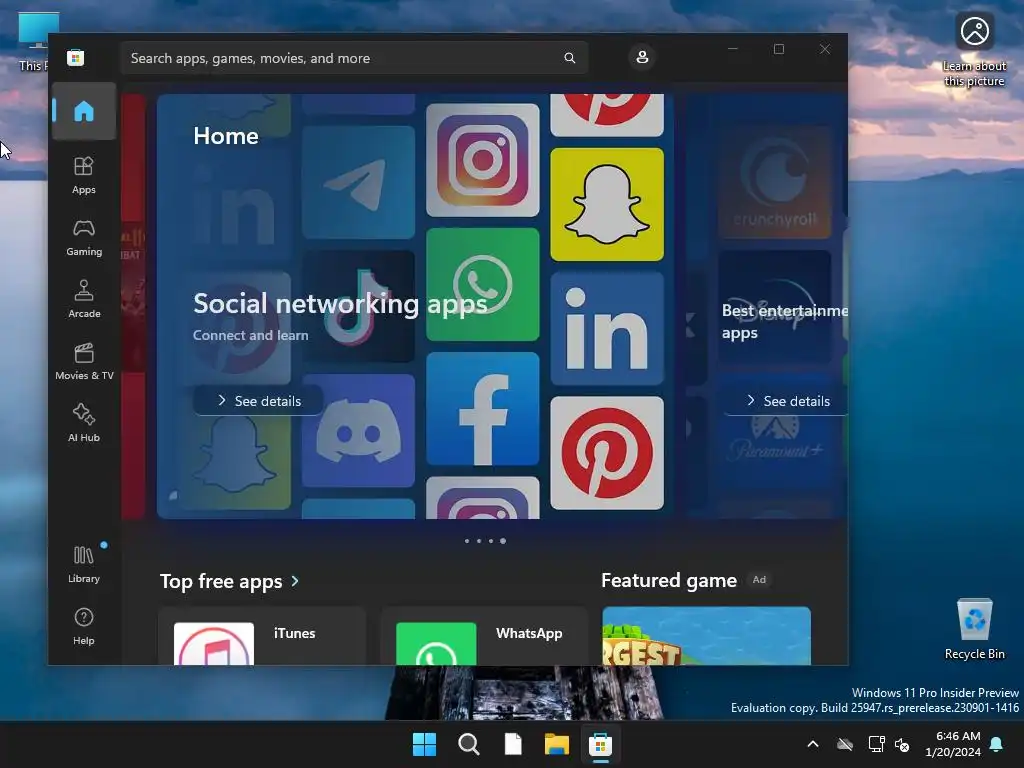Open the Library section
This screenshot has height=768, width=1024.
pos(84,564)
